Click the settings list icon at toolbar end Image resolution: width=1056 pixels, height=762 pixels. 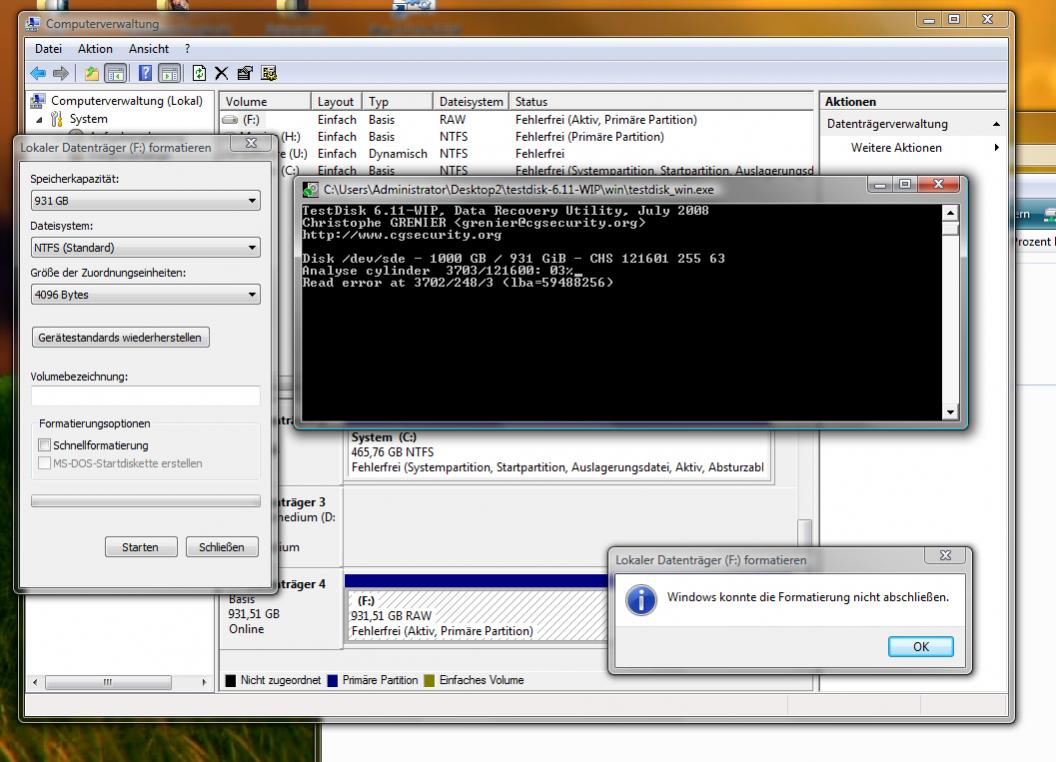coord(269,73)
